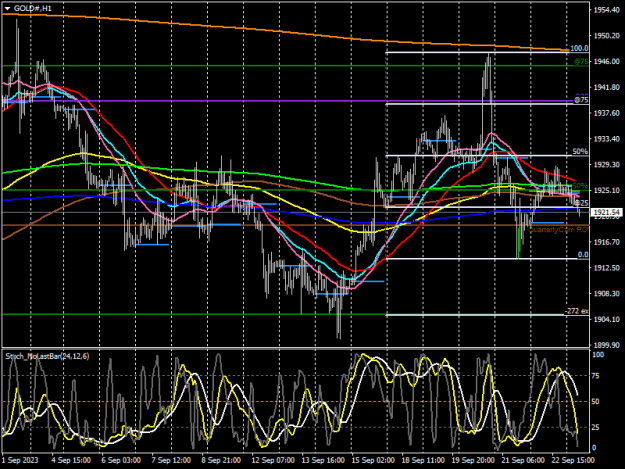The width and height of the screenshot is (625, 469).
Task: Click the 4 Sep 15:00 time label
Action: pos(71,460)
